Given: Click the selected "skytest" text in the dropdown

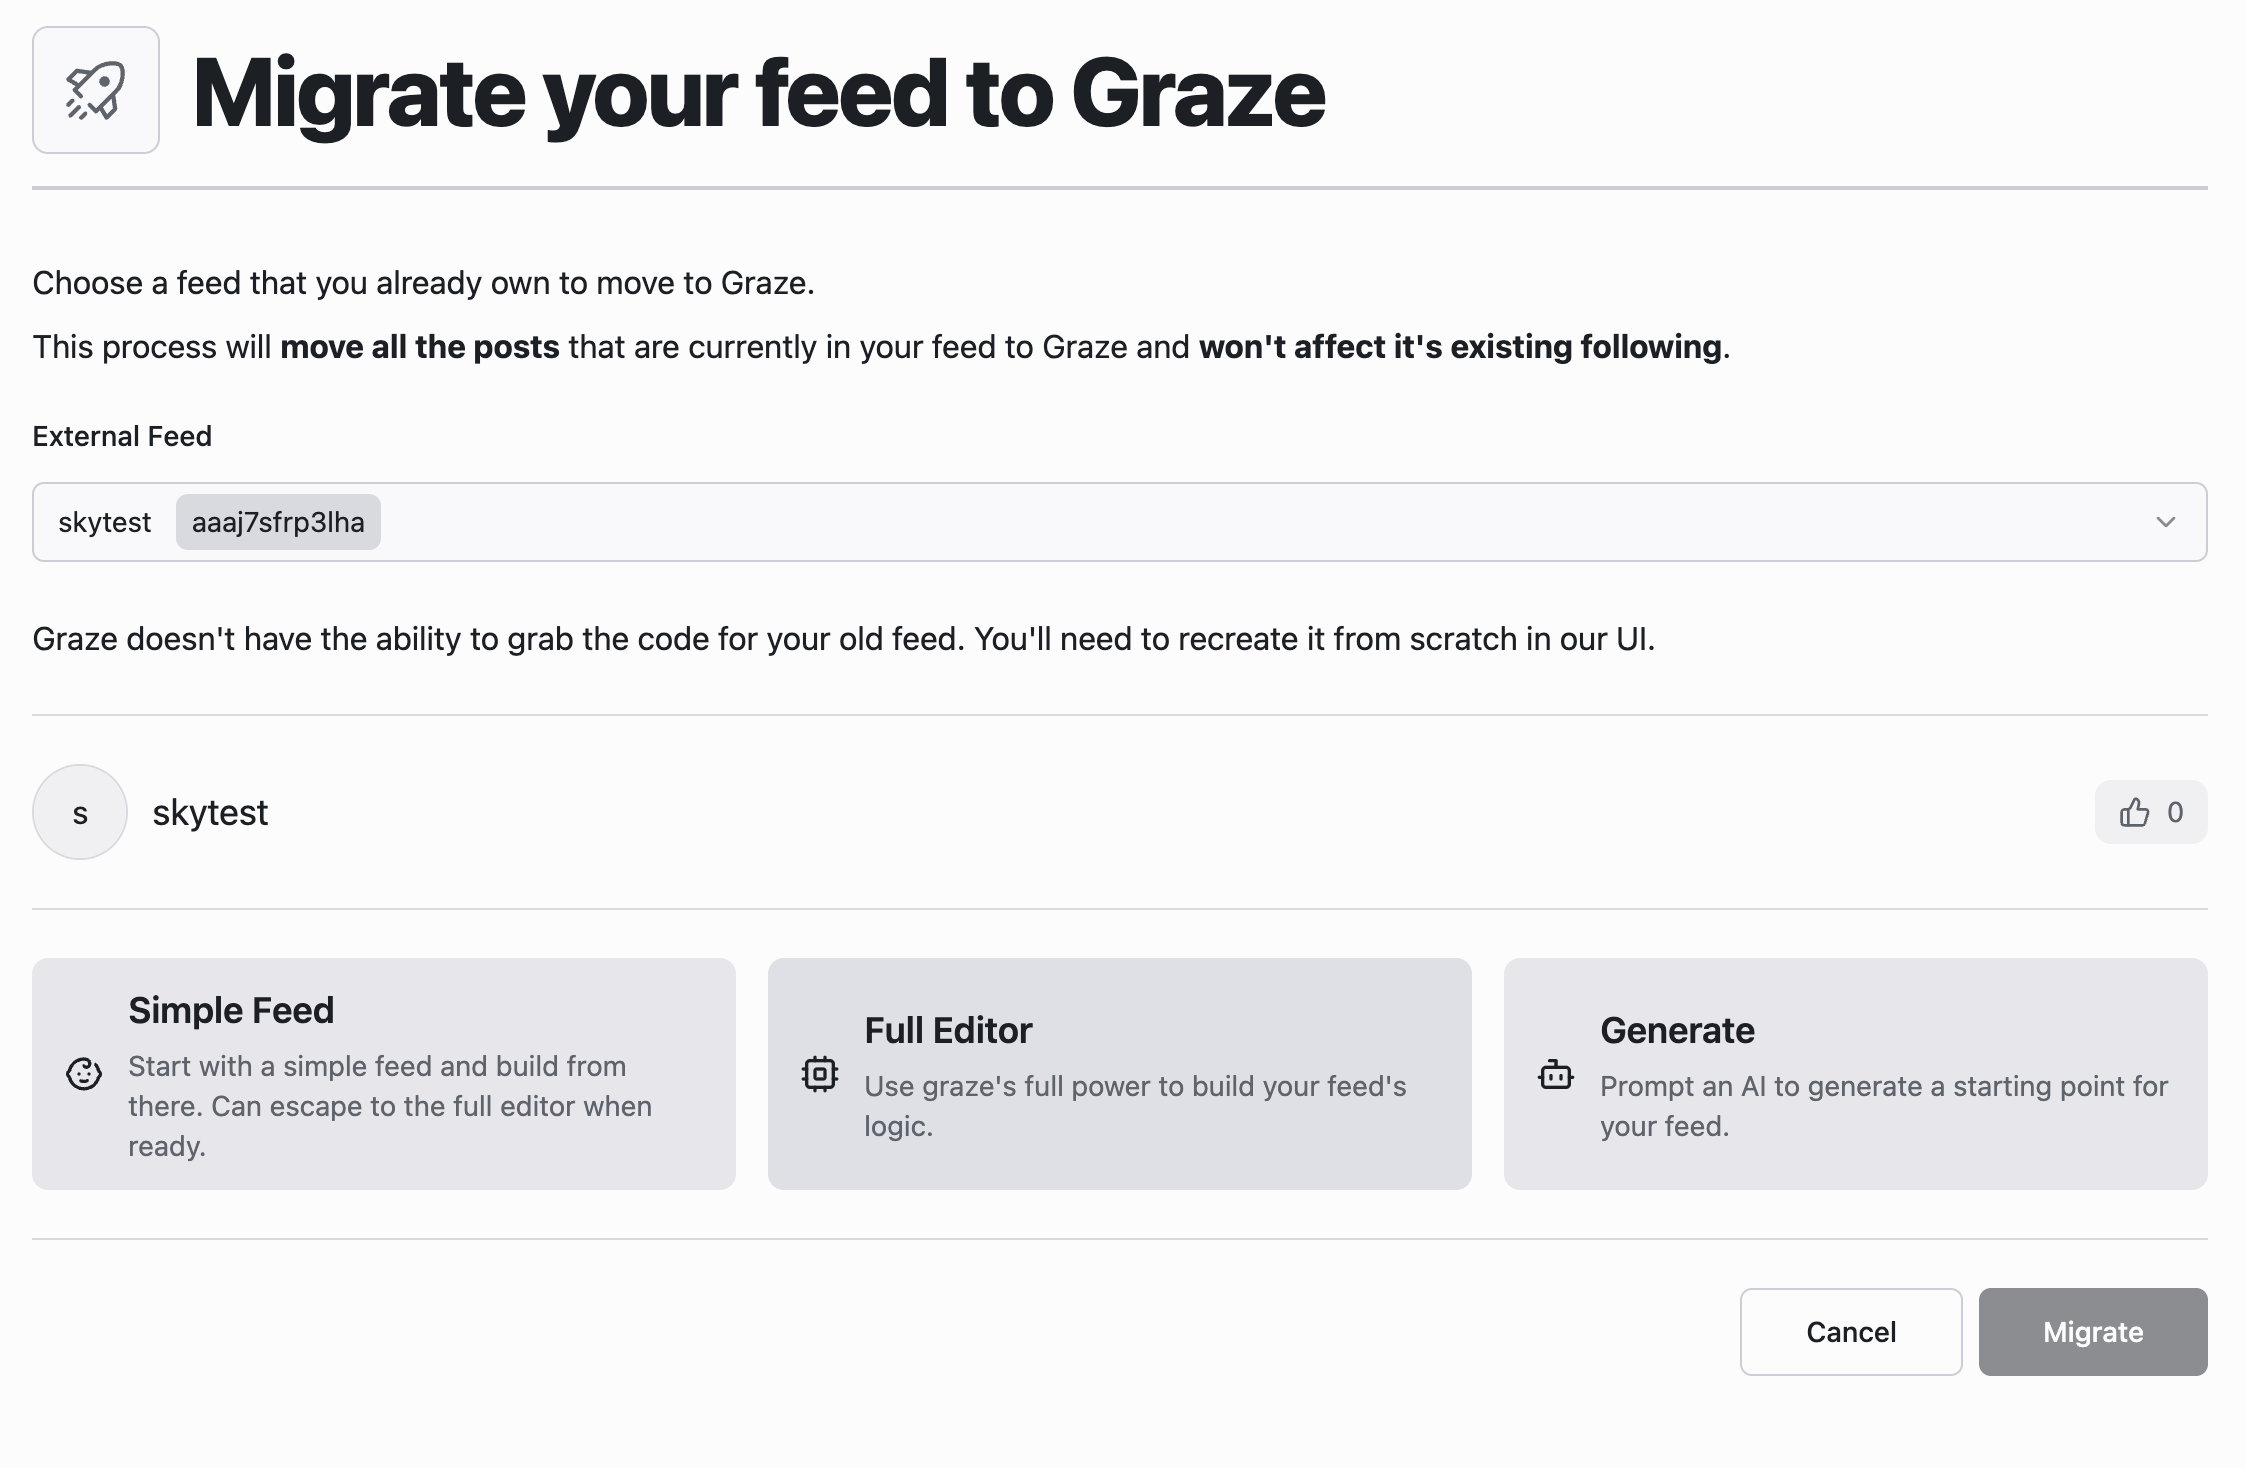Looking at the screenshot, I should [105, 522].
